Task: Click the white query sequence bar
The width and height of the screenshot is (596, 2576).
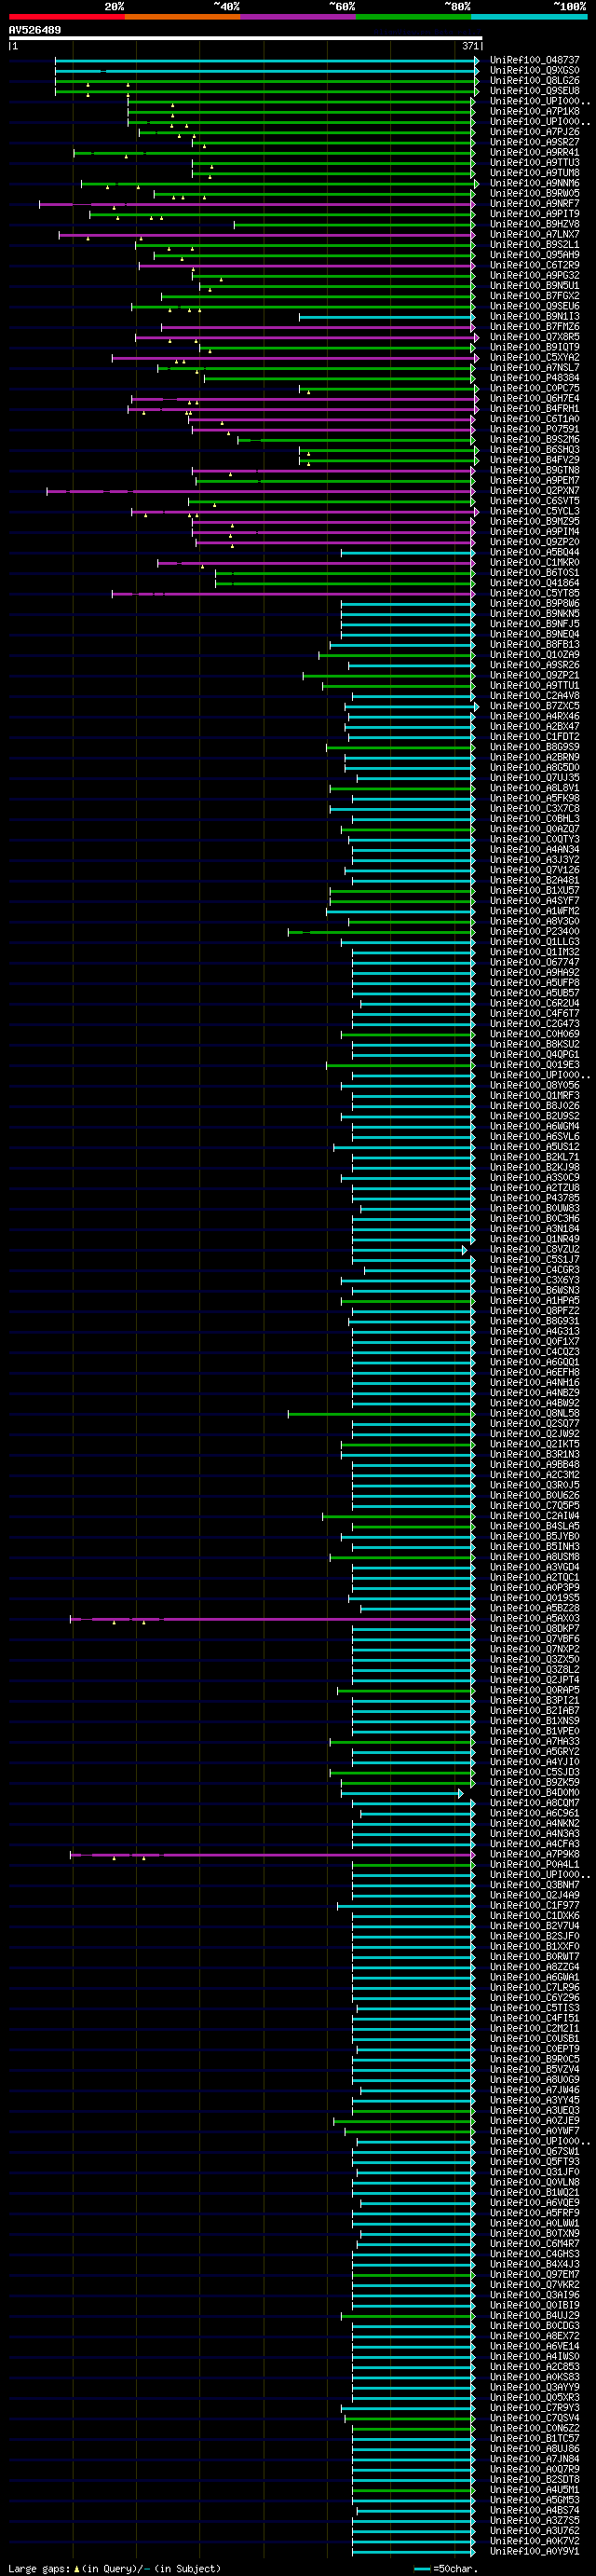Action: [246, 38]
